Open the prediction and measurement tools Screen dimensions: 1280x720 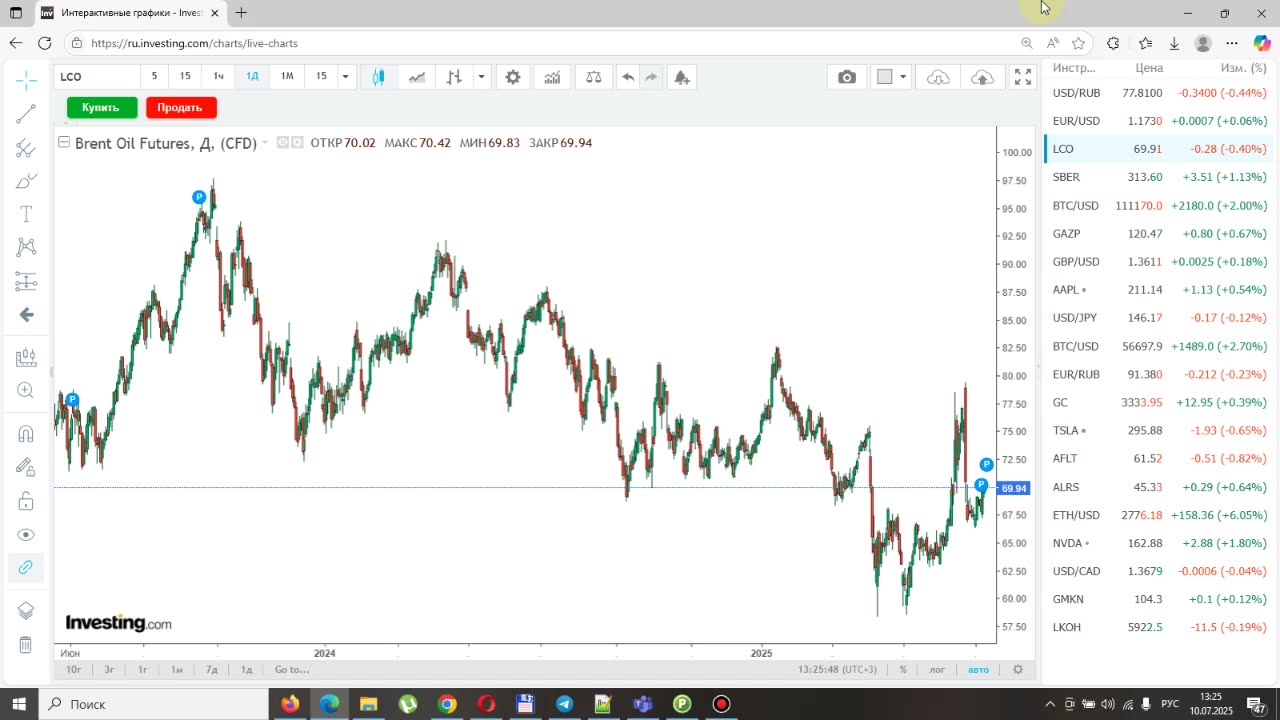[x=26, y=281]
